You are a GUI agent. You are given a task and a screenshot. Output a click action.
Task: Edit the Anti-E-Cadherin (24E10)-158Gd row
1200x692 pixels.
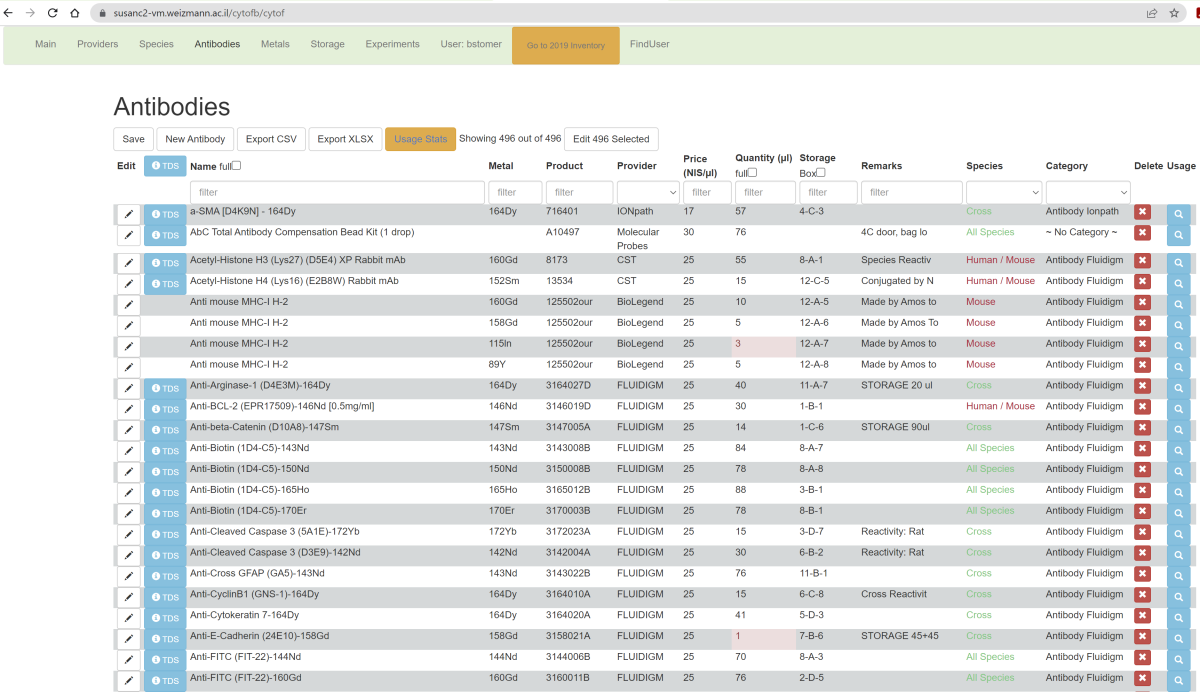[128, 639]
